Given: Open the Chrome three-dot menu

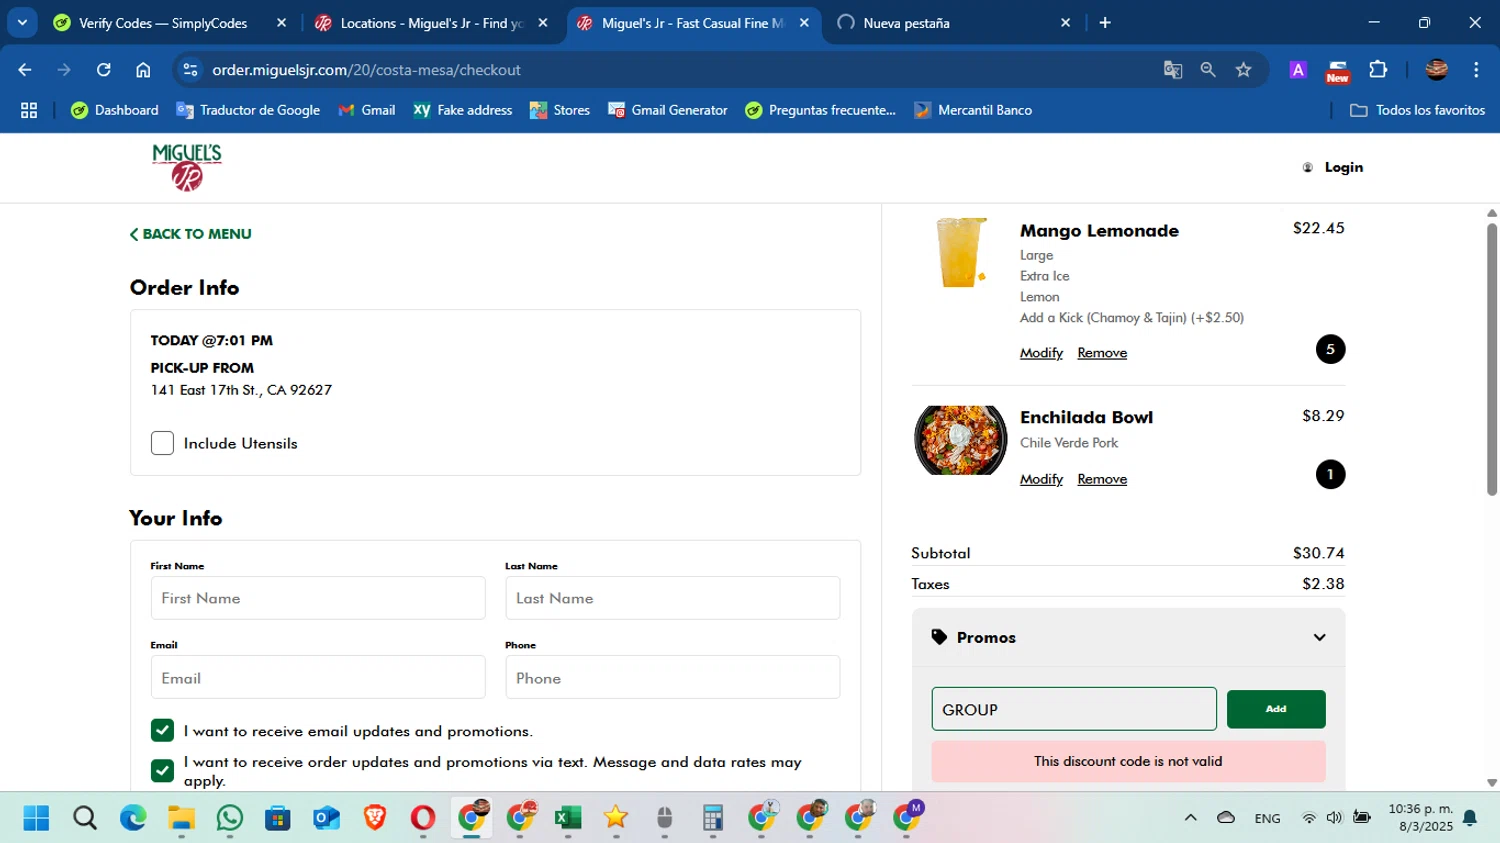Looking at the screenshot, I should (x=1476, y=70).
